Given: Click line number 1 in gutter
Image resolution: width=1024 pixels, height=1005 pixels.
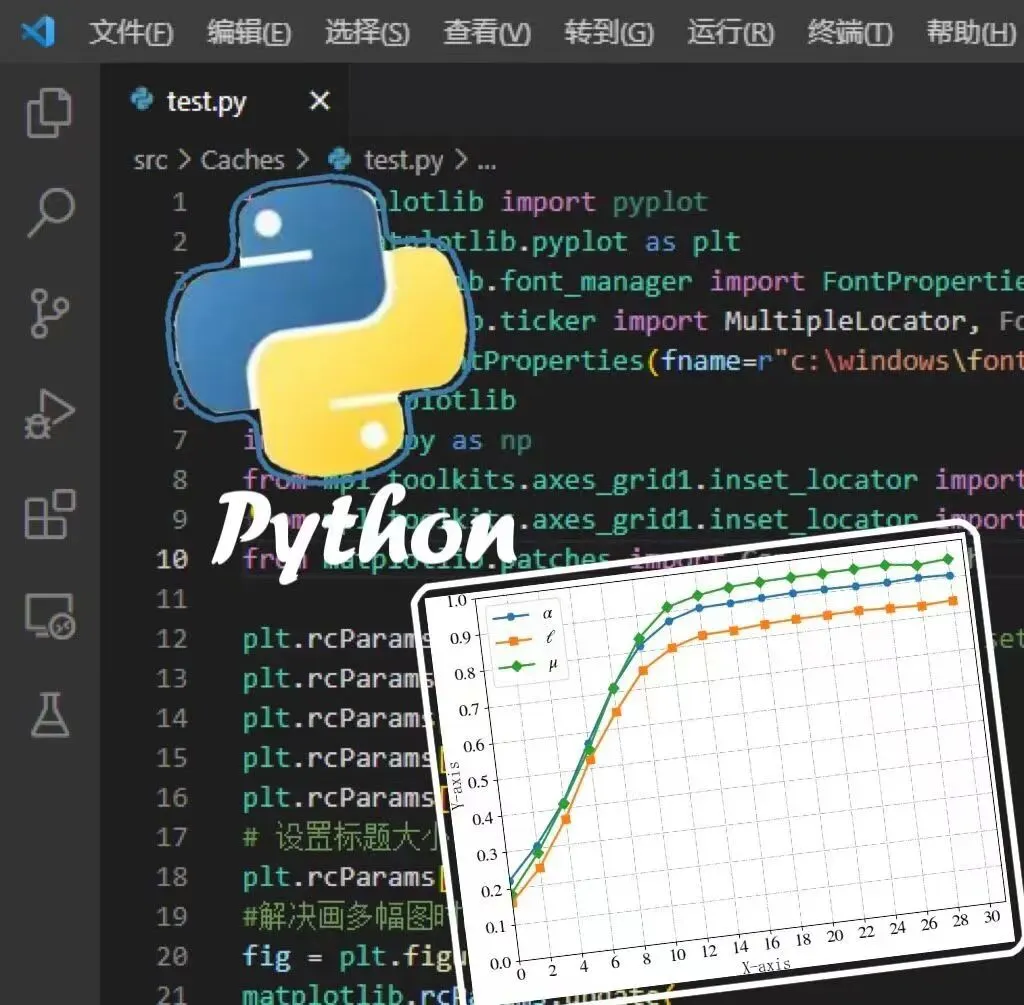Looking at the screenshot, I should (x=180, y=202).
